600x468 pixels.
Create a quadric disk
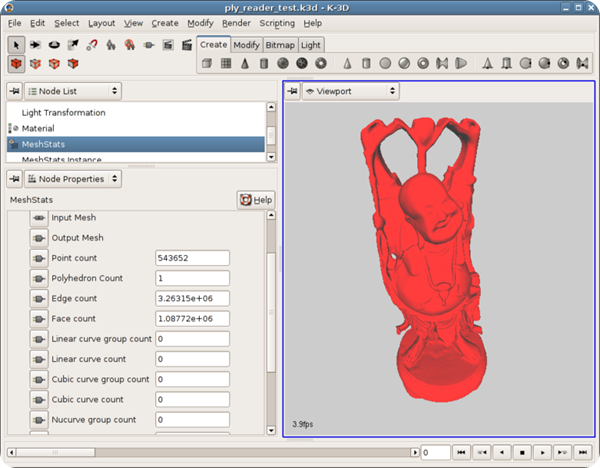[385, 63]
